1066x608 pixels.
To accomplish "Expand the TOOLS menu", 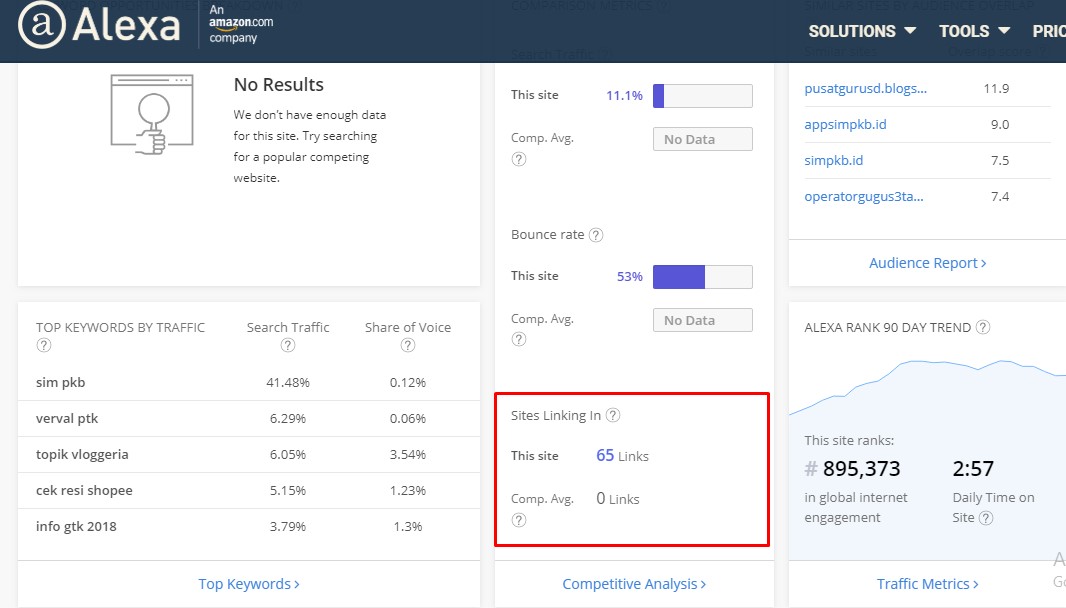I will (974, 31).
